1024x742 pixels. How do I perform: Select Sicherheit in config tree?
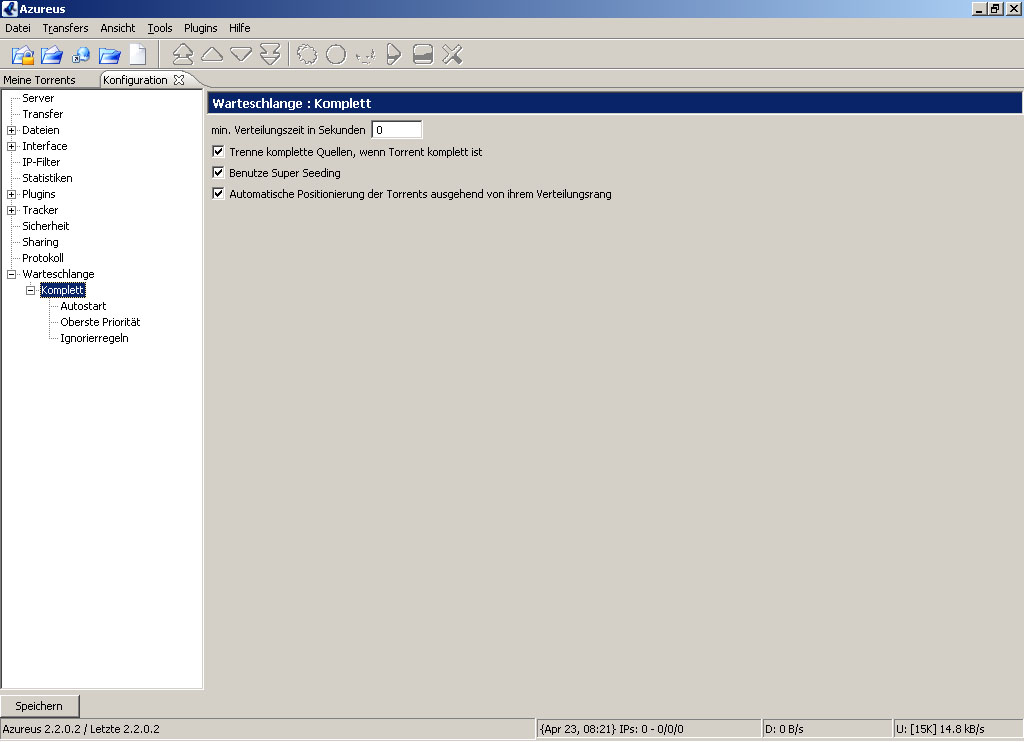pyautogui.click(x=46, y=226)
